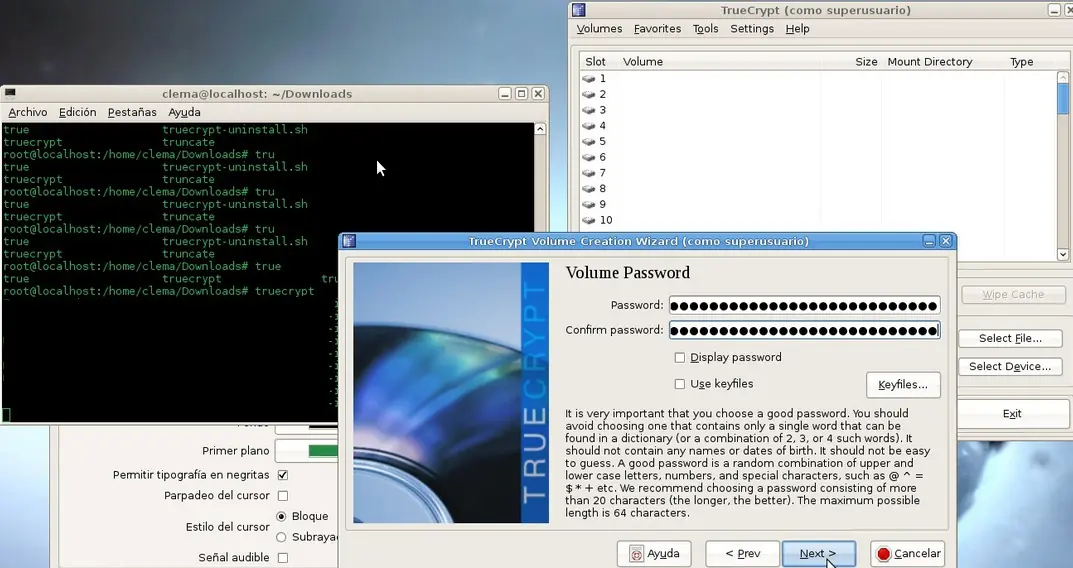Select the Bloque cursor style radio
This screenshot has height=568, width=1073.
tap(282, 516)
